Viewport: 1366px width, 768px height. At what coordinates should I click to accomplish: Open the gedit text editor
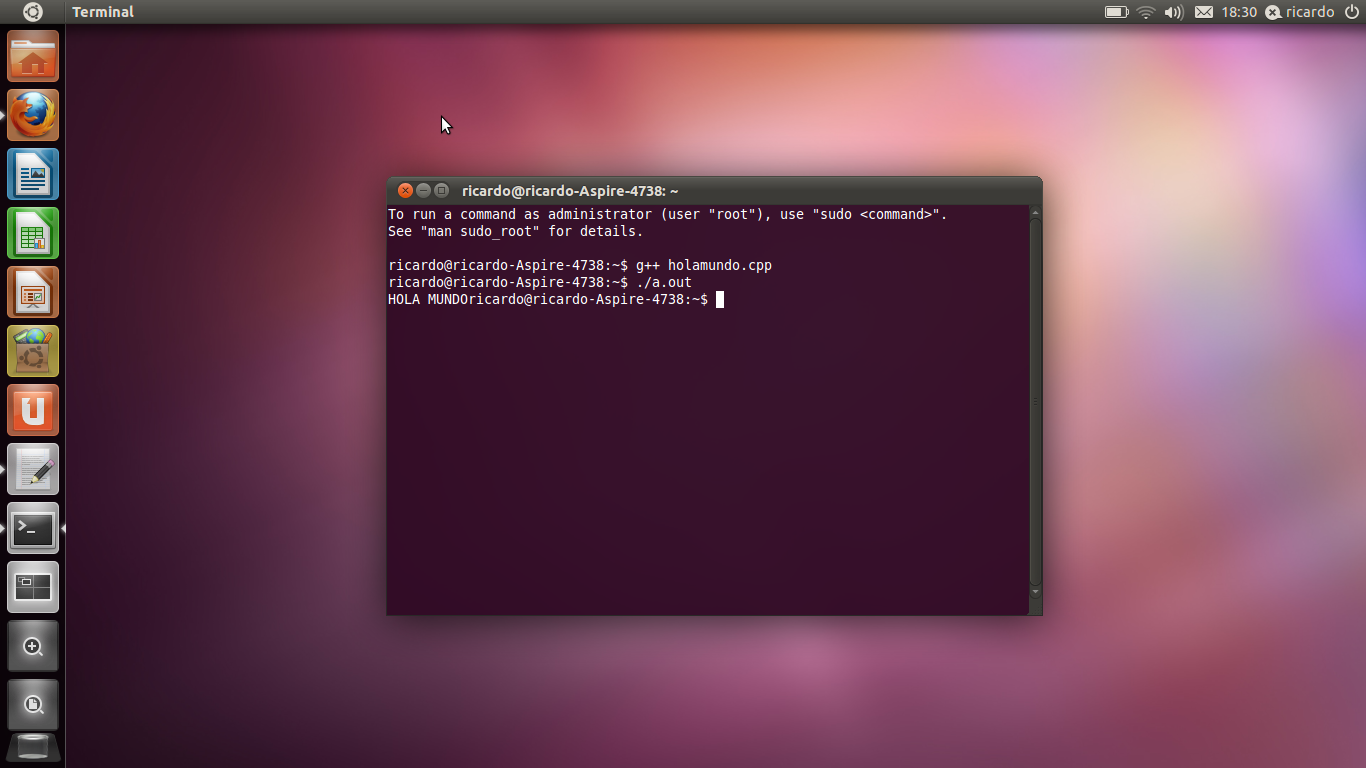pos(33,468)
